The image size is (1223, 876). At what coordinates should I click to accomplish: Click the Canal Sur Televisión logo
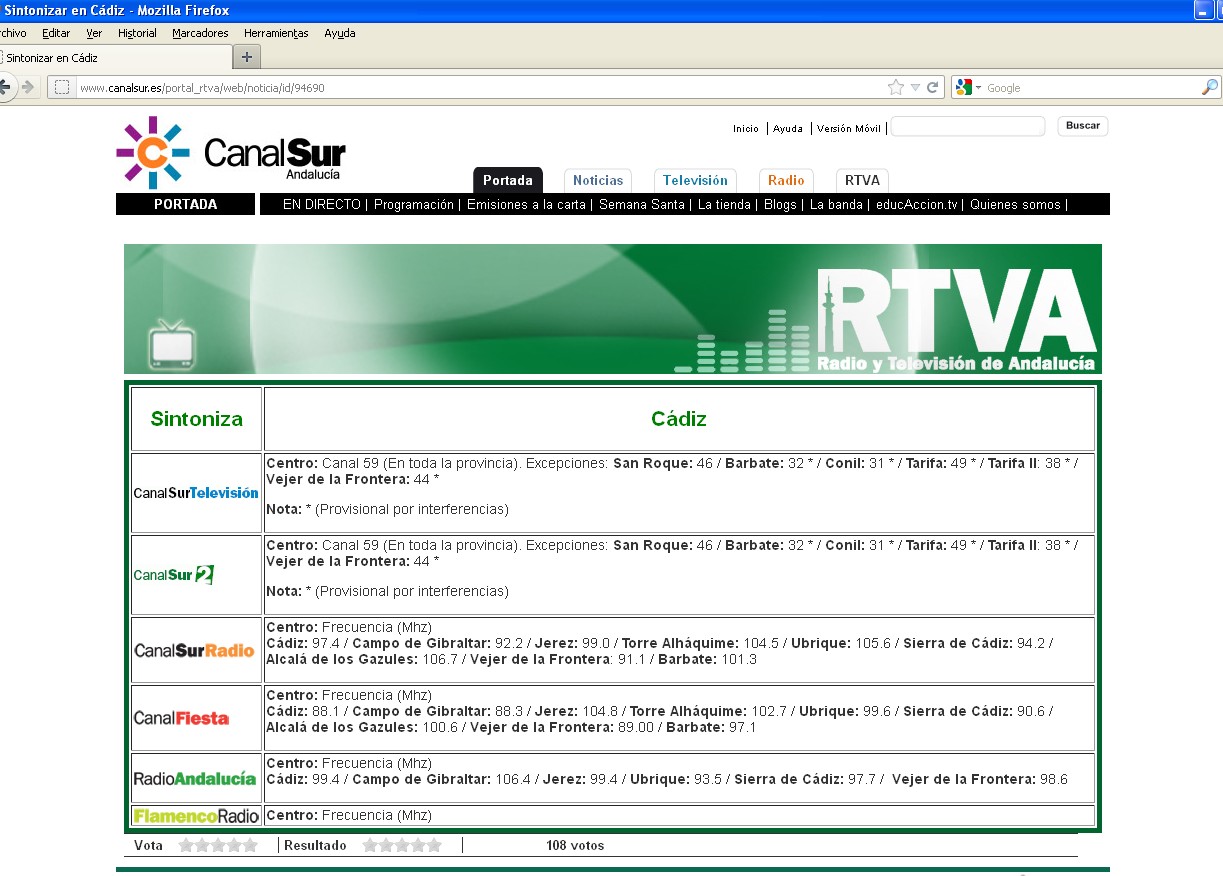(x=196, y=493)
